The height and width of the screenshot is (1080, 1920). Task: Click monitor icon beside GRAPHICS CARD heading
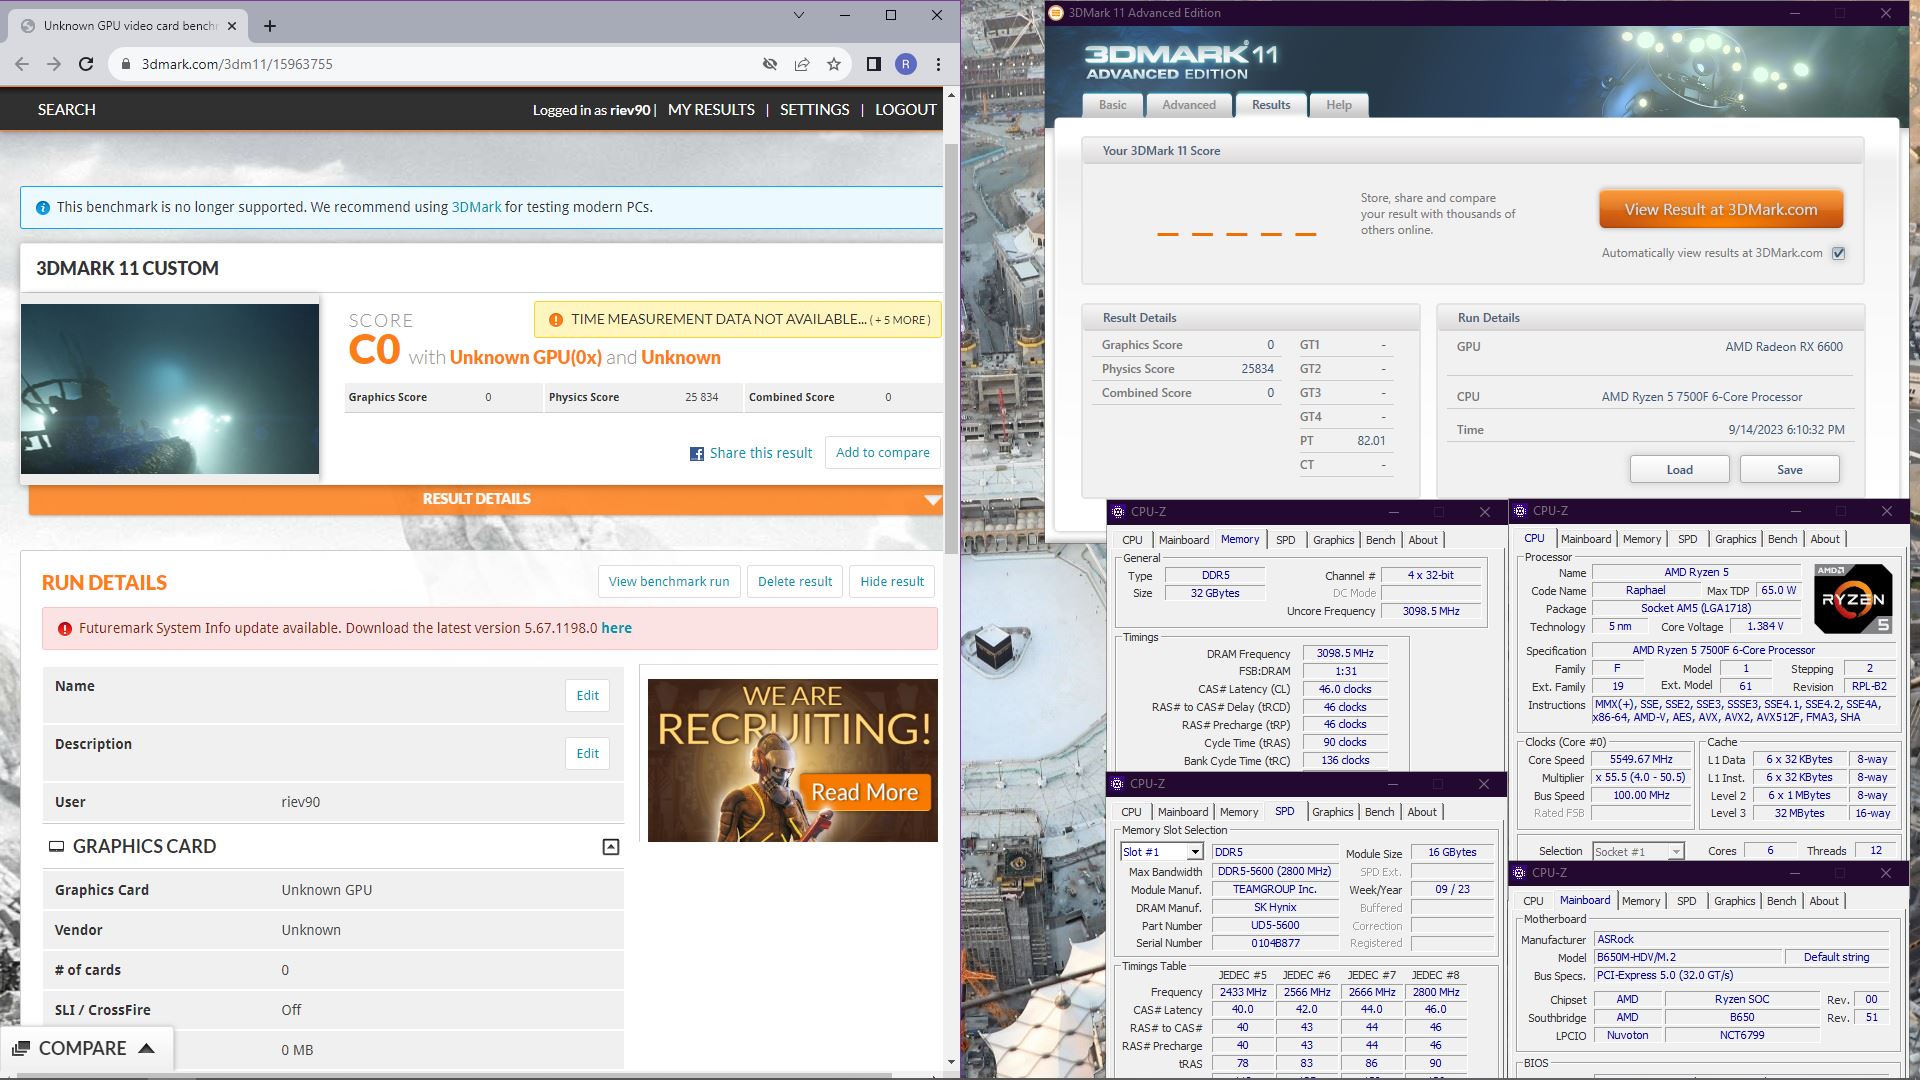pos(57,847)
